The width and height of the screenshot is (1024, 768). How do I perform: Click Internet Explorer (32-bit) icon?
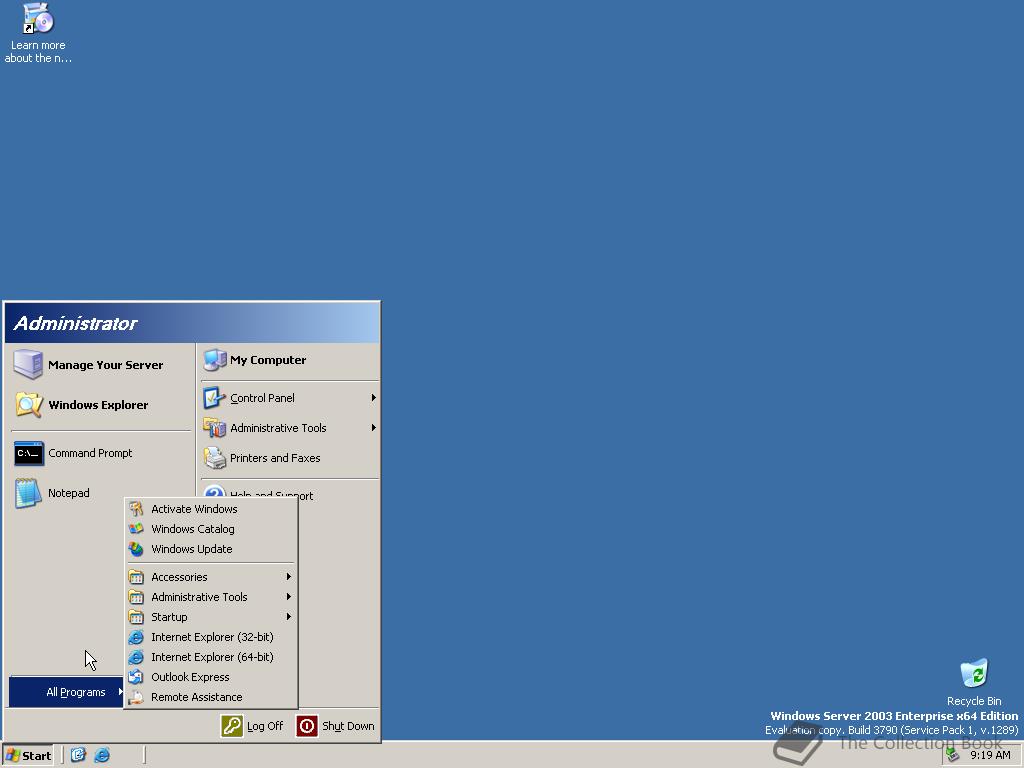click(136, 637)
